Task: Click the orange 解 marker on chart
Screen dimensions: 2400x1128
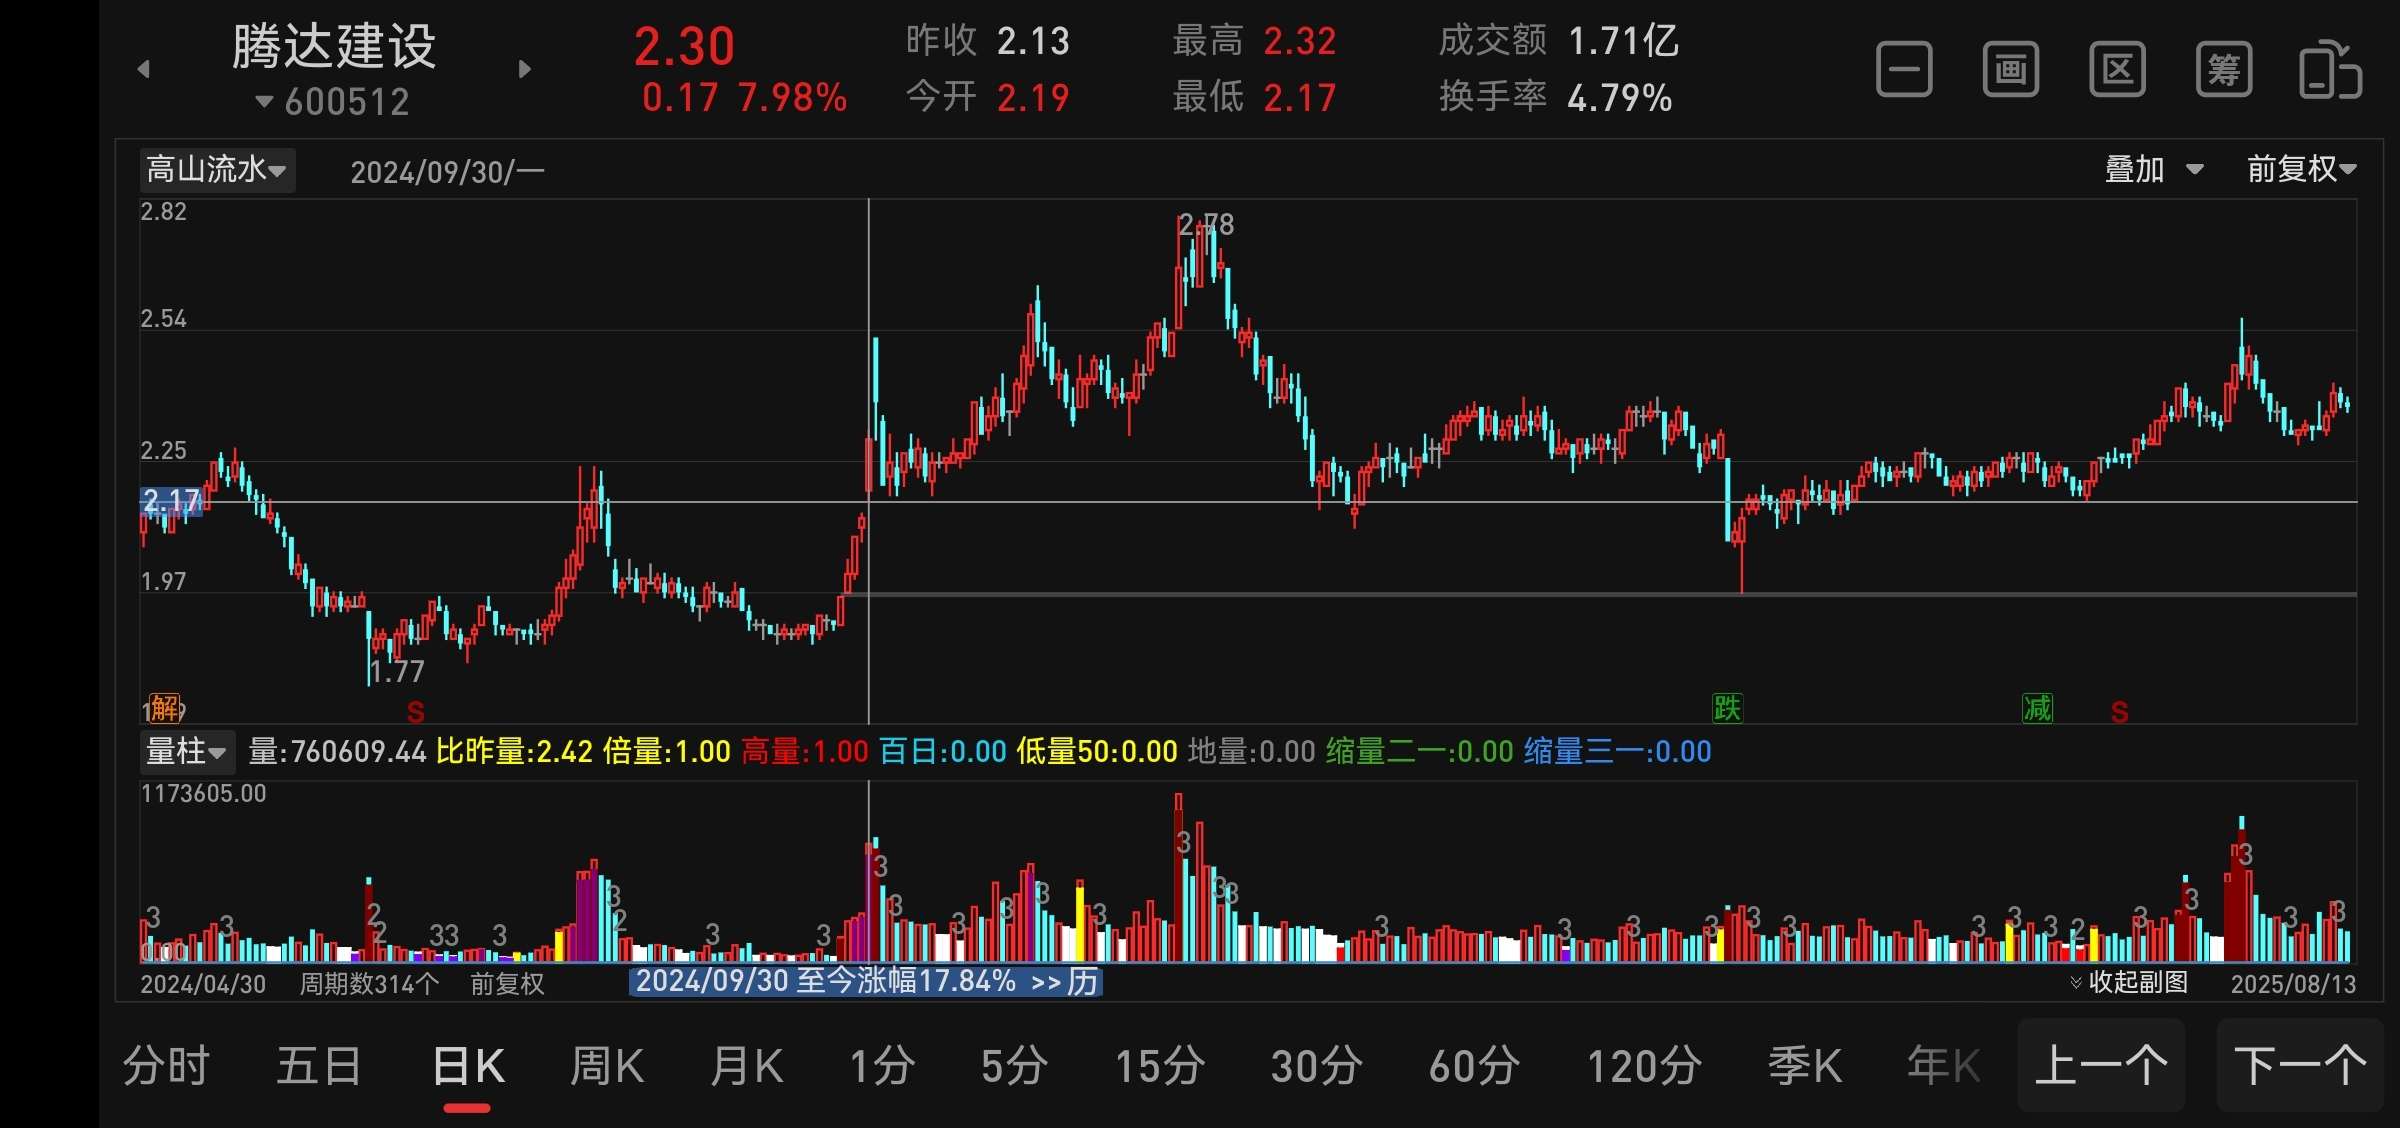Action: click(x=165, y=708)
